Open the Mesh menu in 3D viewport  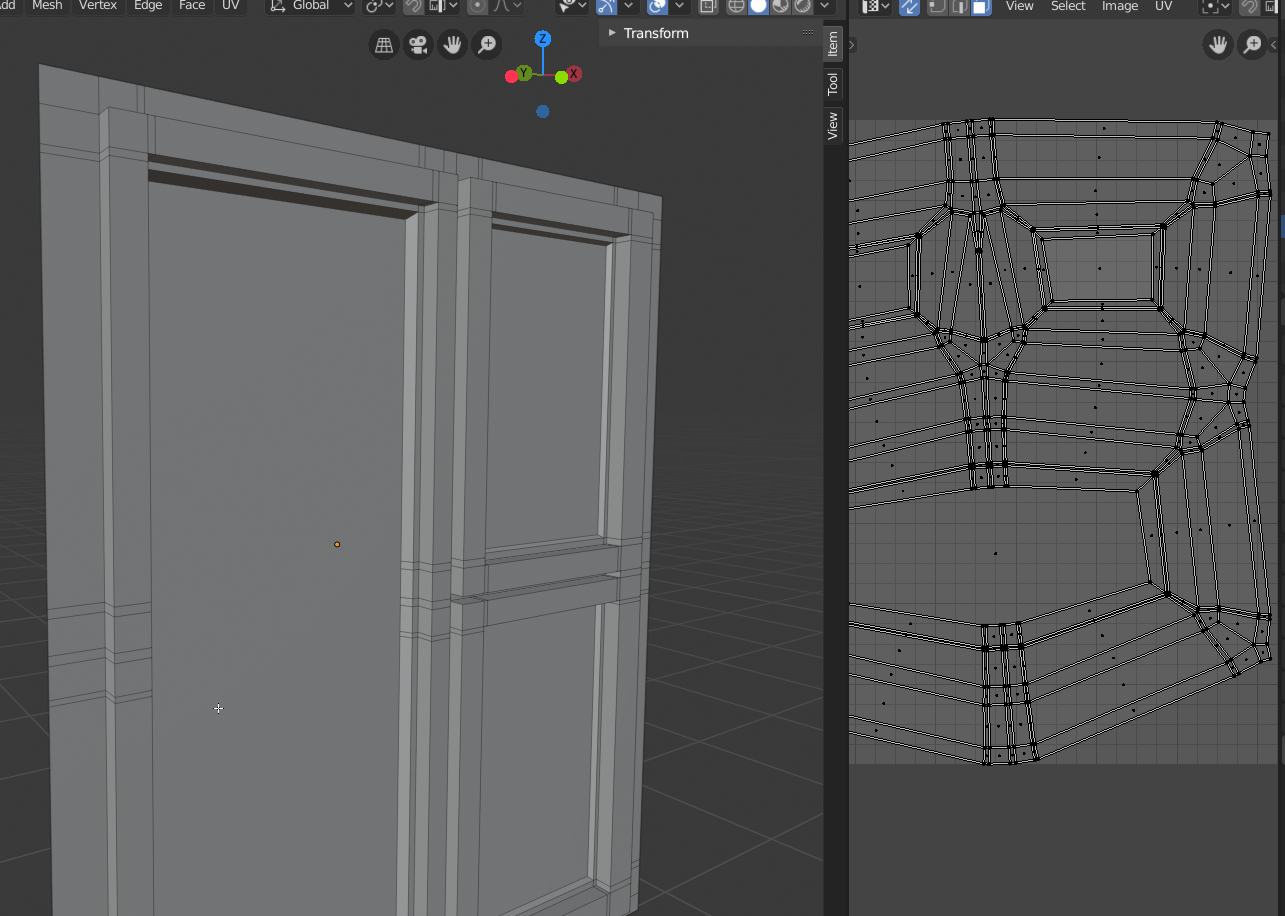(x=47, y=6)
